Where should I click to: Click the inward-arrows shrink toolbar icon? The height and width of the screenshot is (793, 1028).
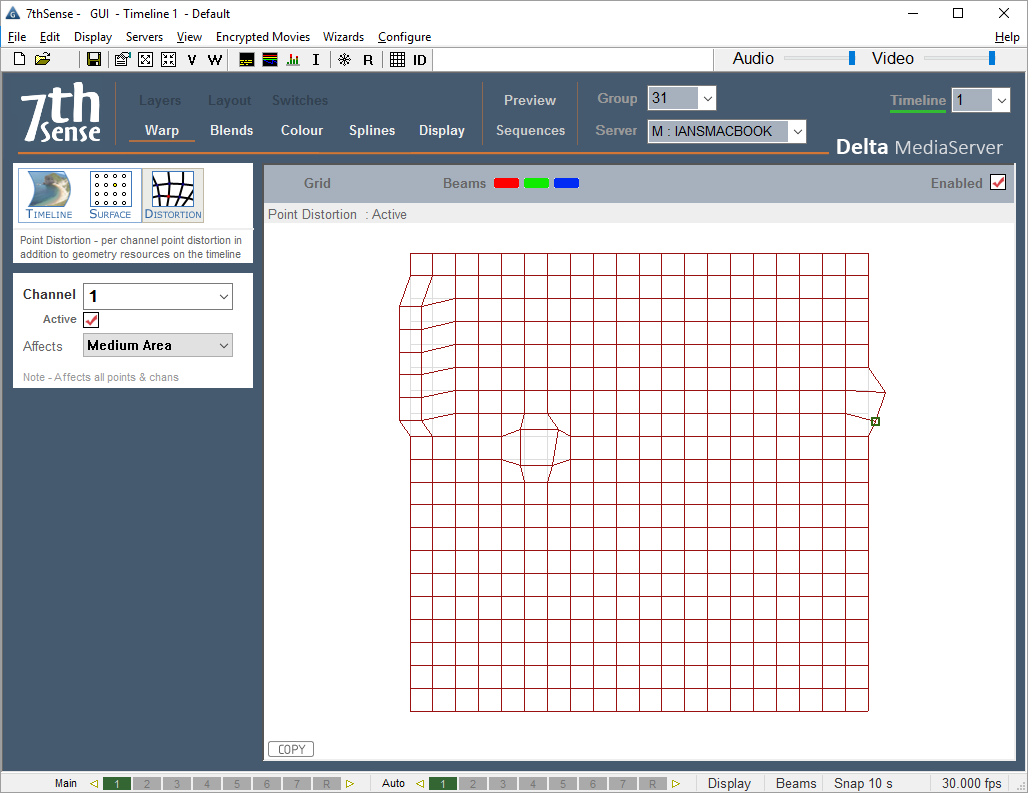click(168, 60)
